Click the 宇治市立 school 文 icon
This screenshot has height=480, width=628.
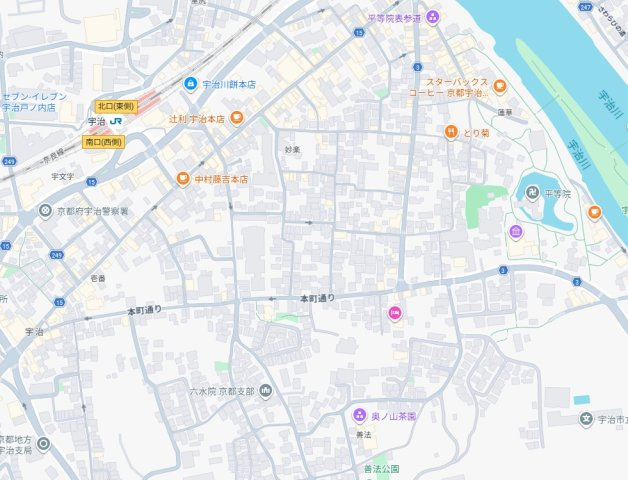pyautogui.click(x=586, y=419)
